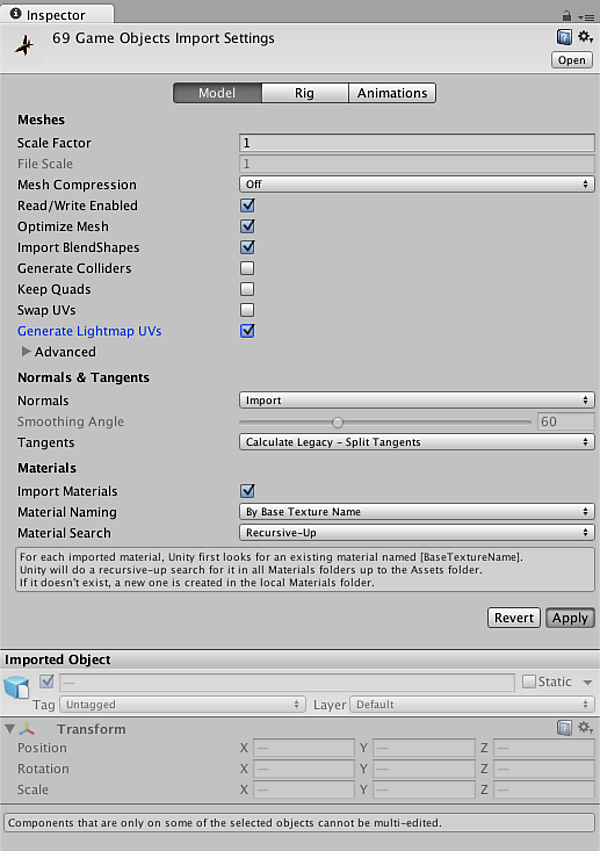
Task: Click the model asset preview icon
Action: pyautogui.click(x=24, y=45)
